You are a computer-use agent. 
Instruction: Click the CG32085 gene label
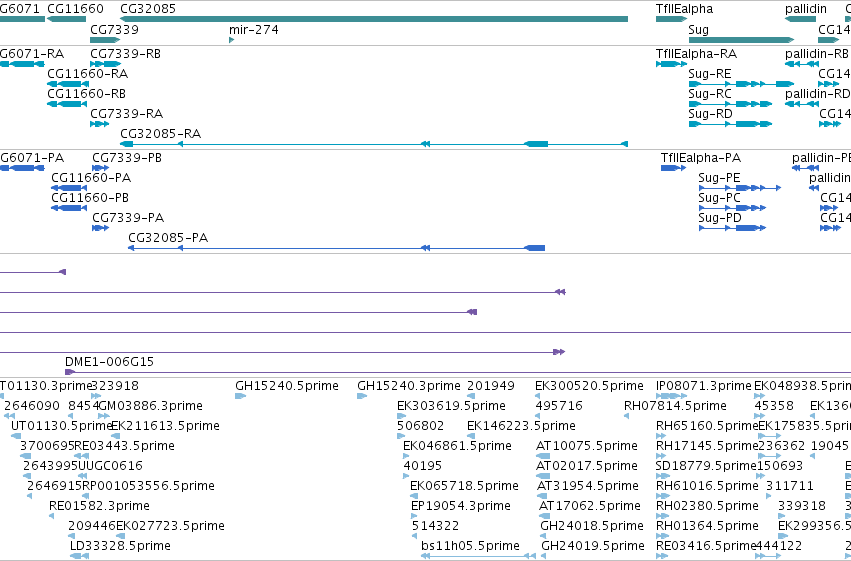(148, 9)
